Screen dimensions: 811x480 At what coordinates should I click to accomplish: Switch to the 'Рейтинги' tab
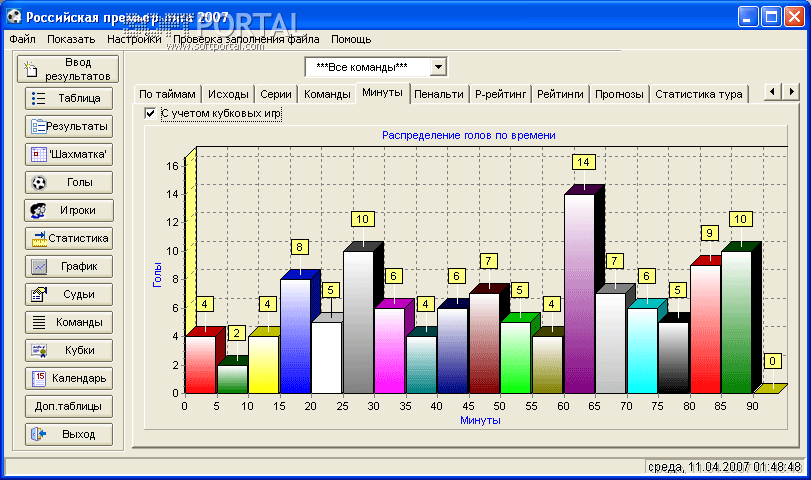click(x=560, y=94)
